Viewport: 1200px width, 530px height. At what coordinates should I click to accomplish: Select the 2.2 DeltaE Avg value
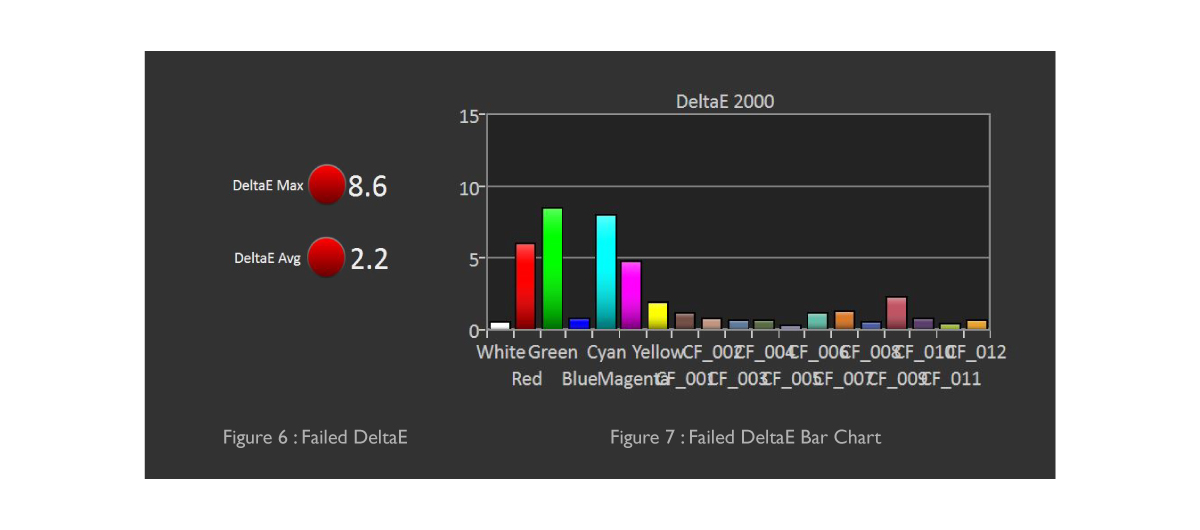(369, 259)
